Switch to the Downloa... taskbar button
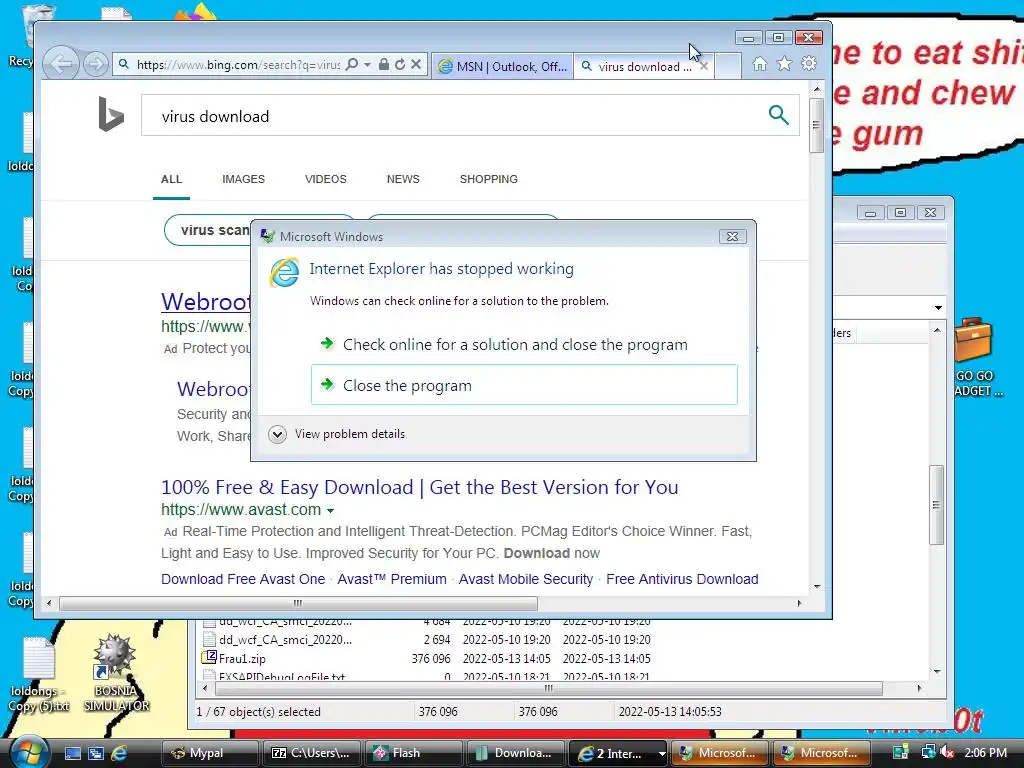This screenshot has width=1024, height=768. (515, 754)
